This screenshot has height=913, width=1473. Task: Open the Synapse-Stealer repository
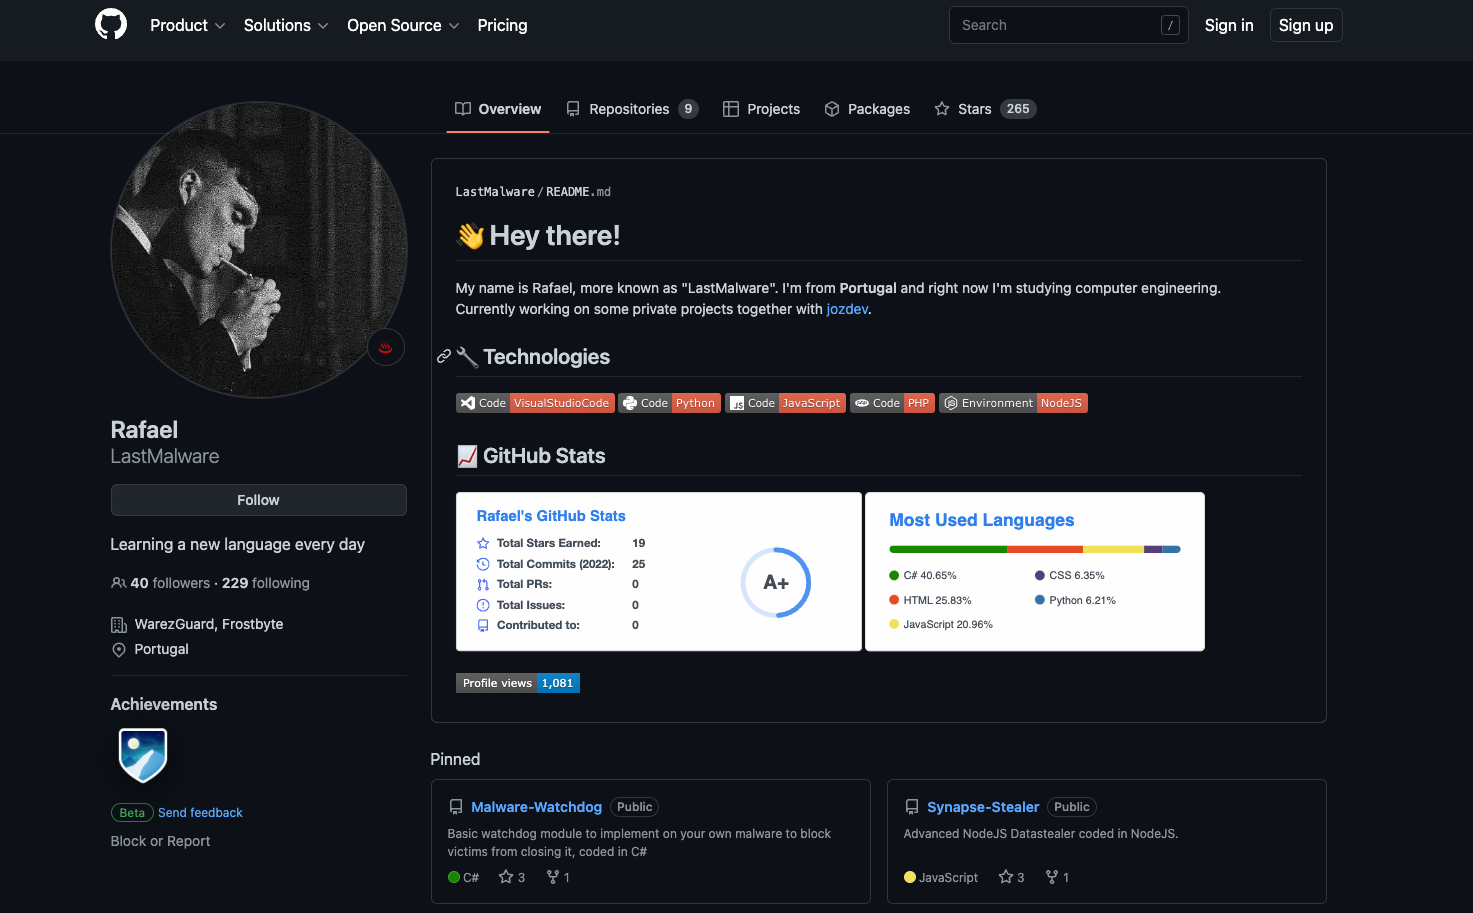[x=983, y=807]
